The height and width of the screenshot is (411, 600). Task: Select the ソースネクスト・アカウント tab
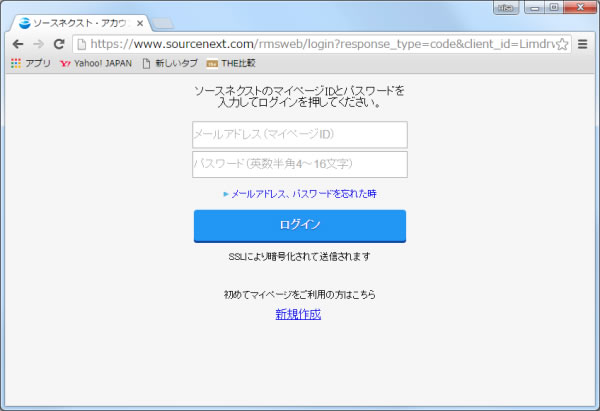click(80, 23)
